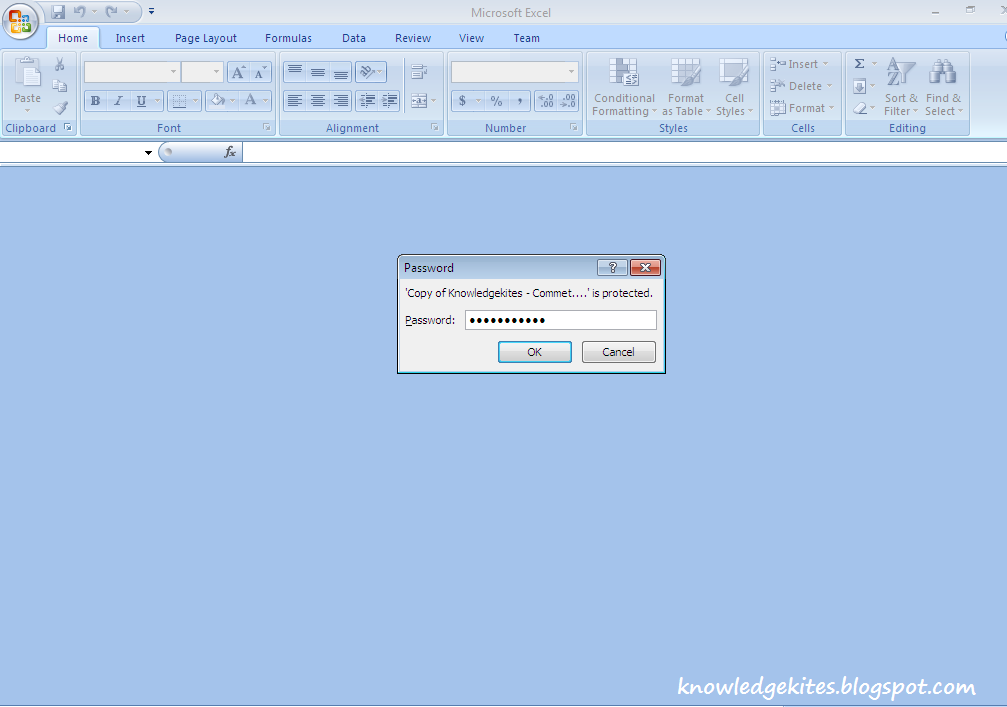Click Merge and Center icon
This screenshot has width=1007, height=707.
tap(419, 101)
